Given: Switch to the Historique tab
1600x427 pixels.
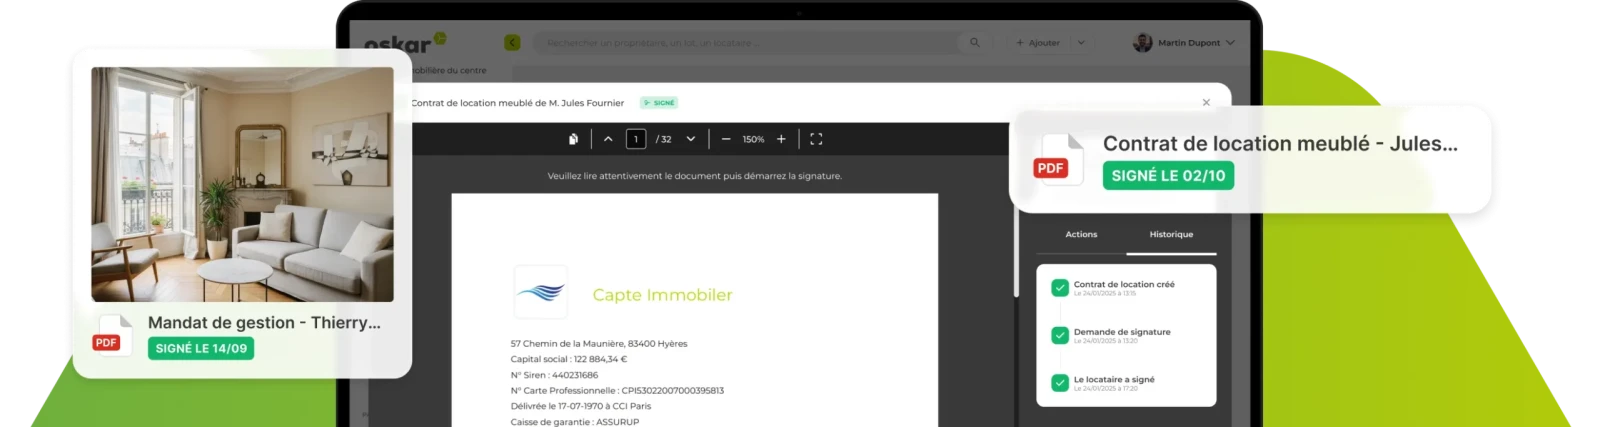Looking at the screenshot, I should coord(1171,234).
